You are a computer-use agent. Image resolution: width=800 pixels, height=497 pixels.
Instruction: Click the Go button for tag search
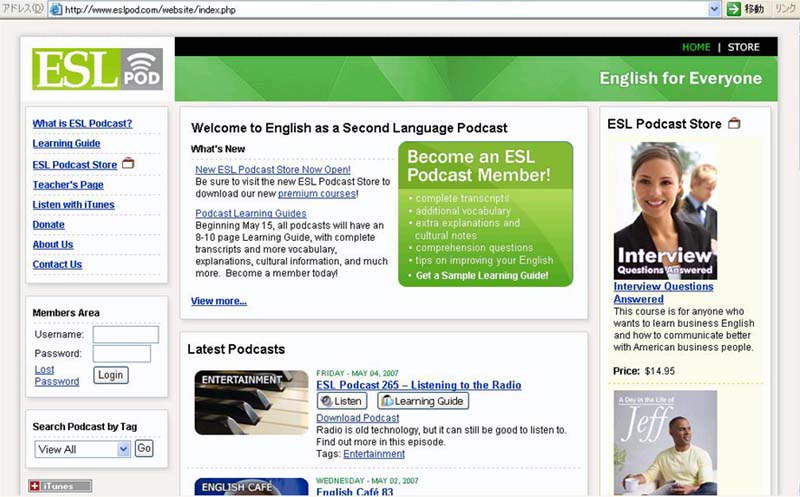[x=144, y=448]
